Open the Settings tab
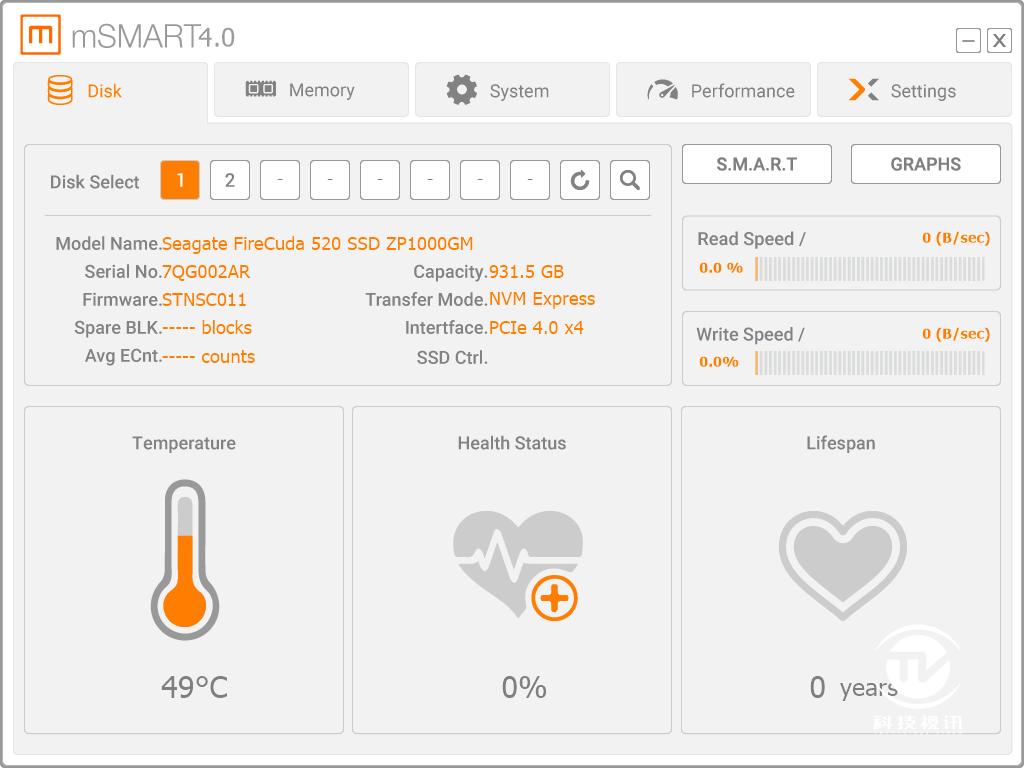Viewport: 1024px width, 768px height. pyautogui.click(x=914, y=90)
